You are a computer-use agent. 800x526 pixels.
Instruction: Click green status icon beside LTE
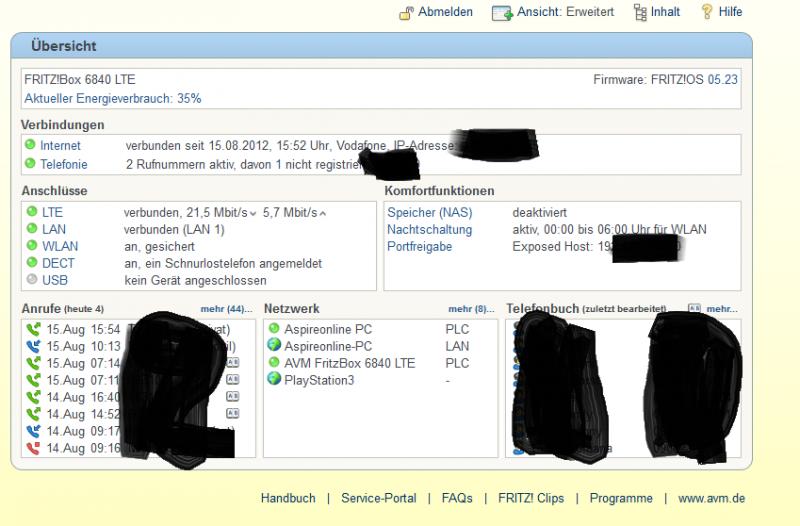(32, 211)
